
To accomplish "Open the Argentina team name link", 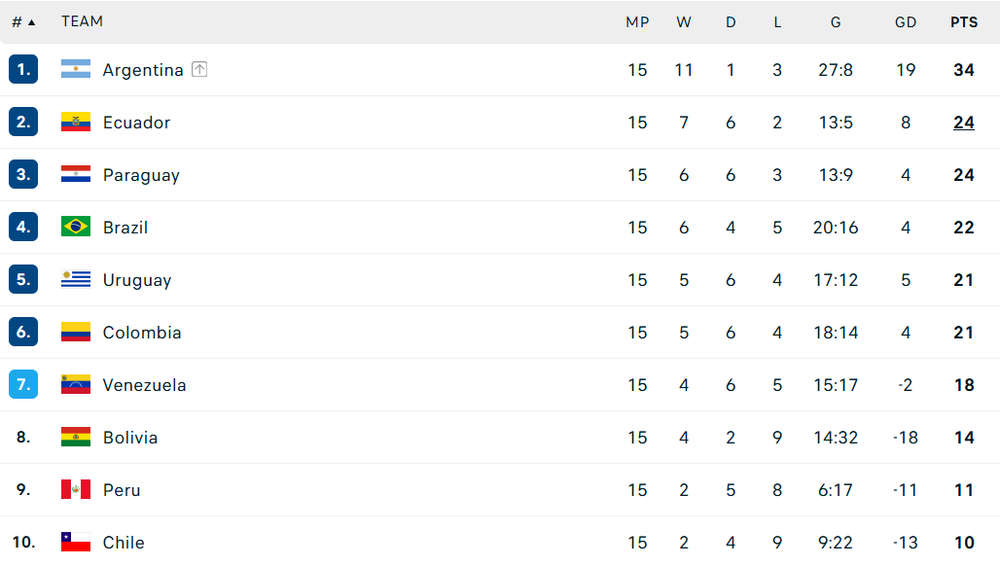I will (143, 70).
